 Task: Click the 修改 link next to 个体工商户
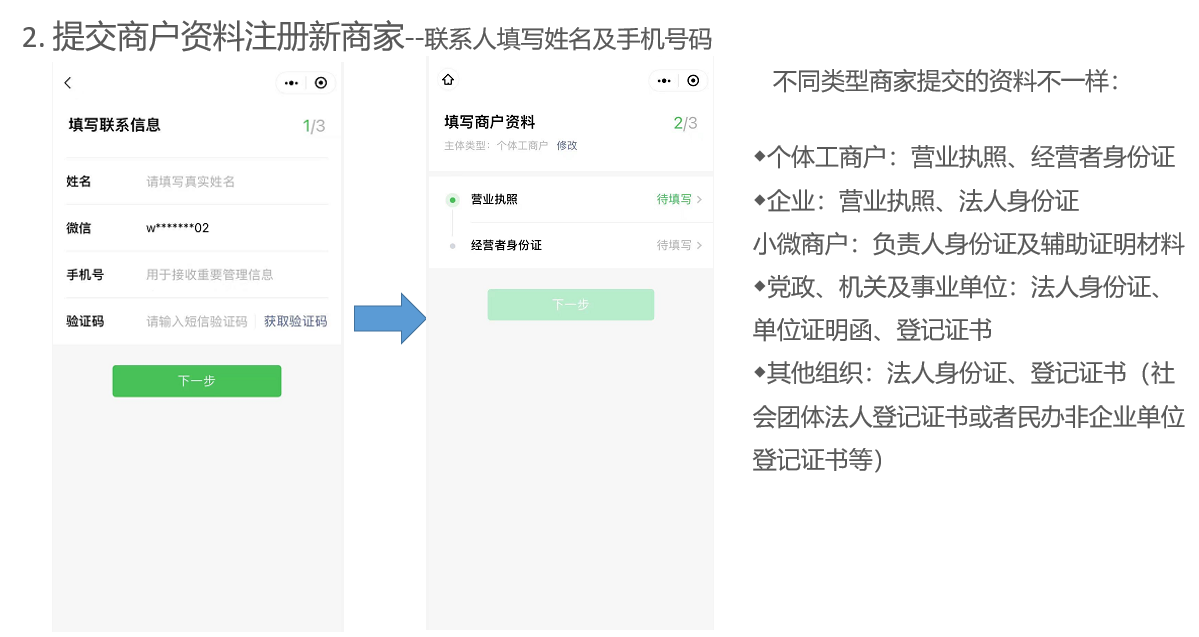[x=567, y=145]
